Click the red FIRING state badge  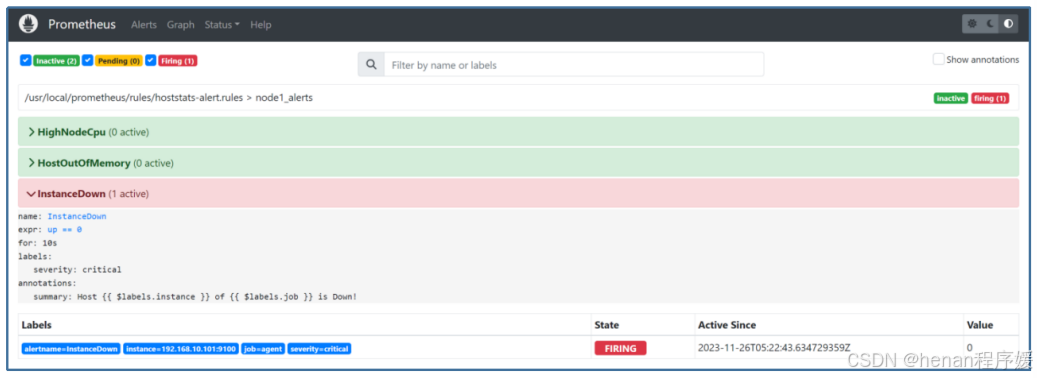point(620,348)
